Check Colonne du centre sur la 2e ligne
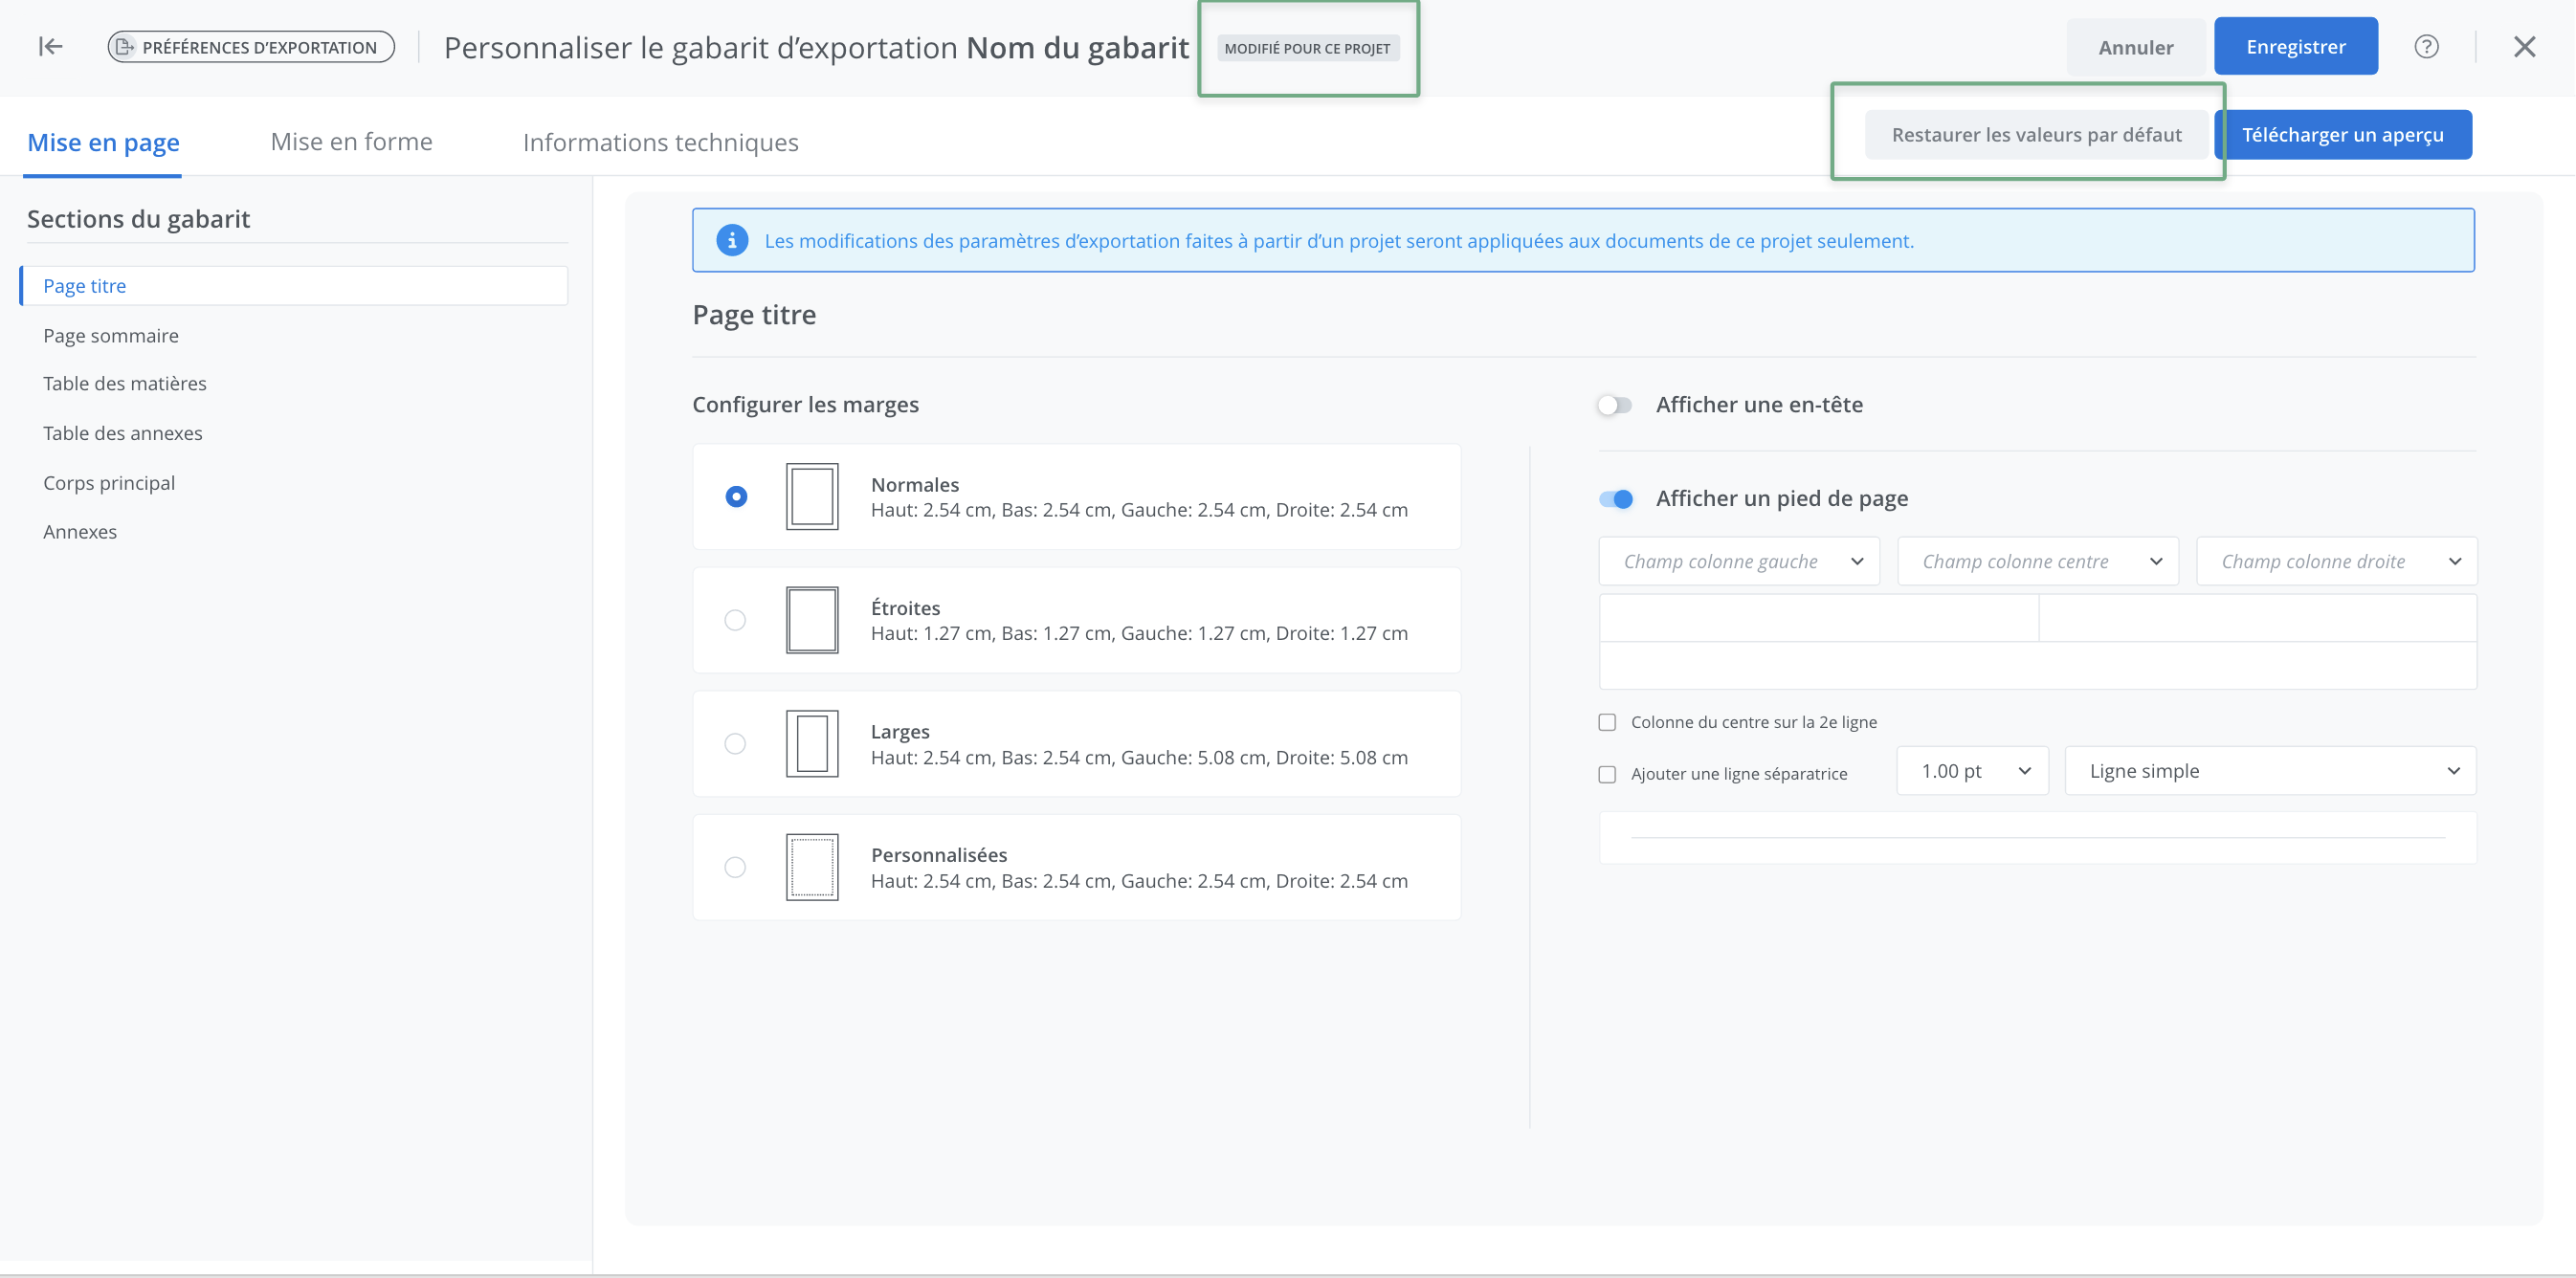Screen dimensions: 2576x1278 [1607, 722]
